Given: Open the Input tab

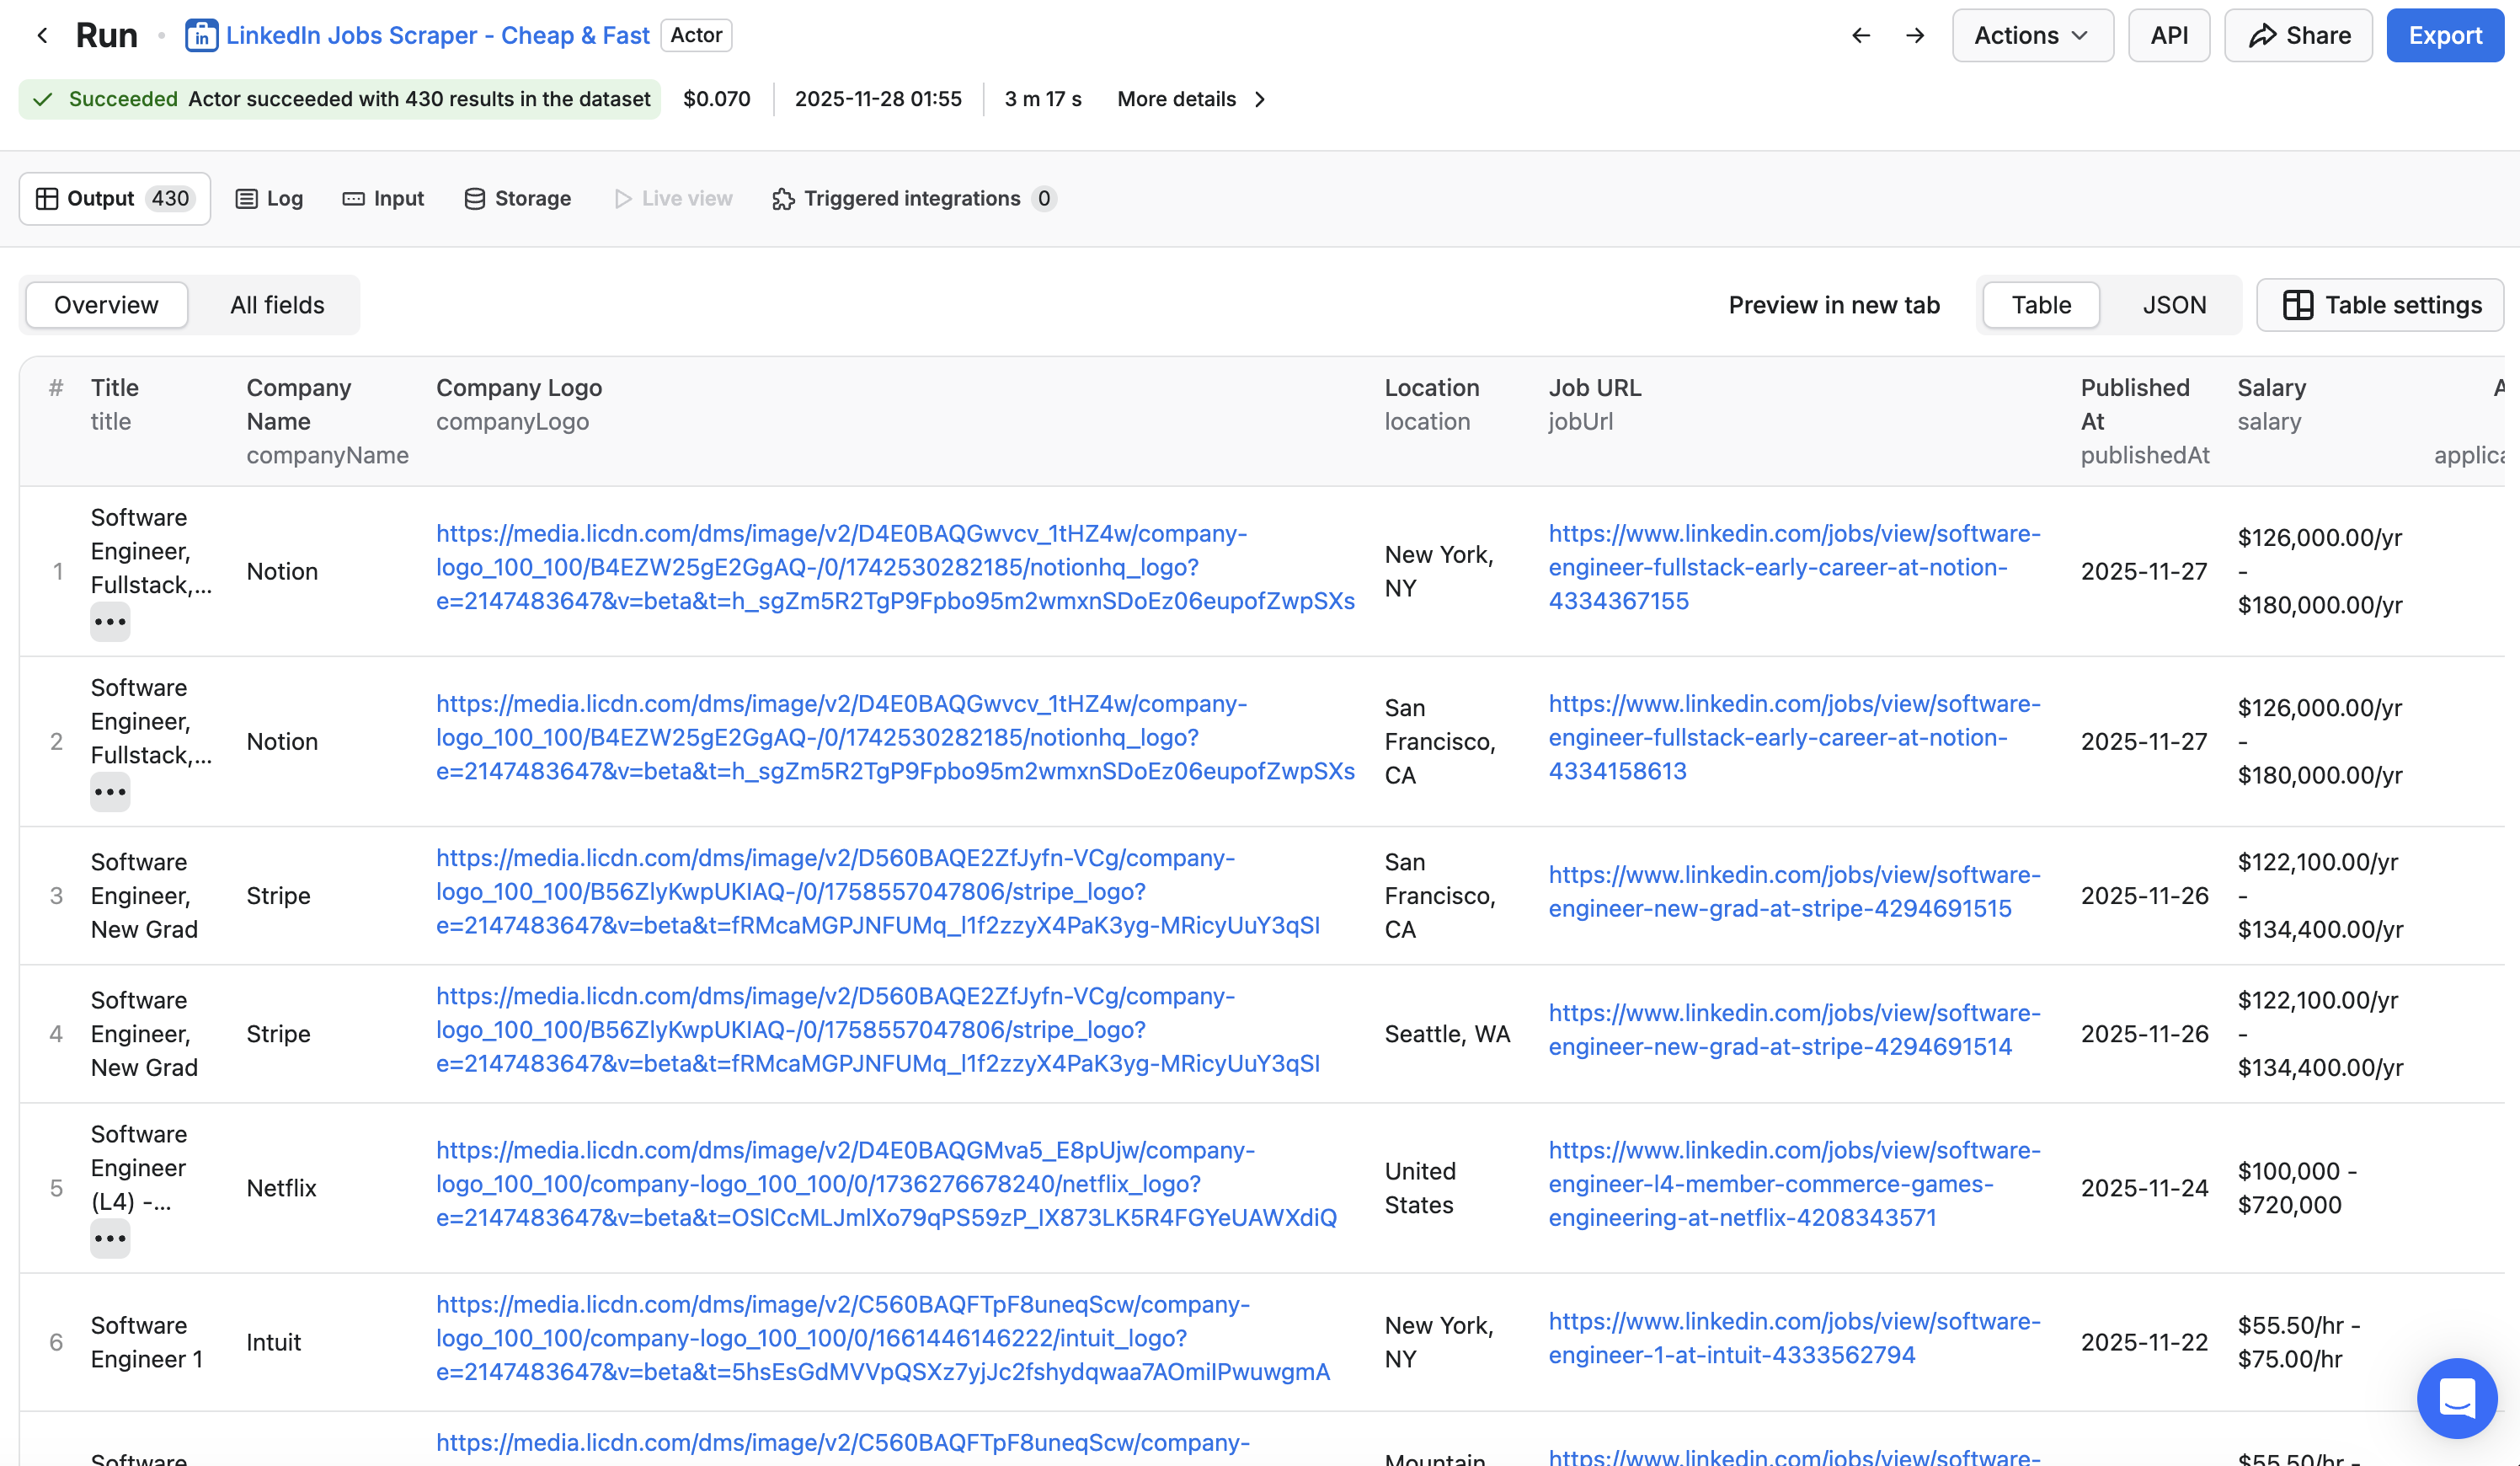Looking at the screenshot, I should click(x=383, y=199).
